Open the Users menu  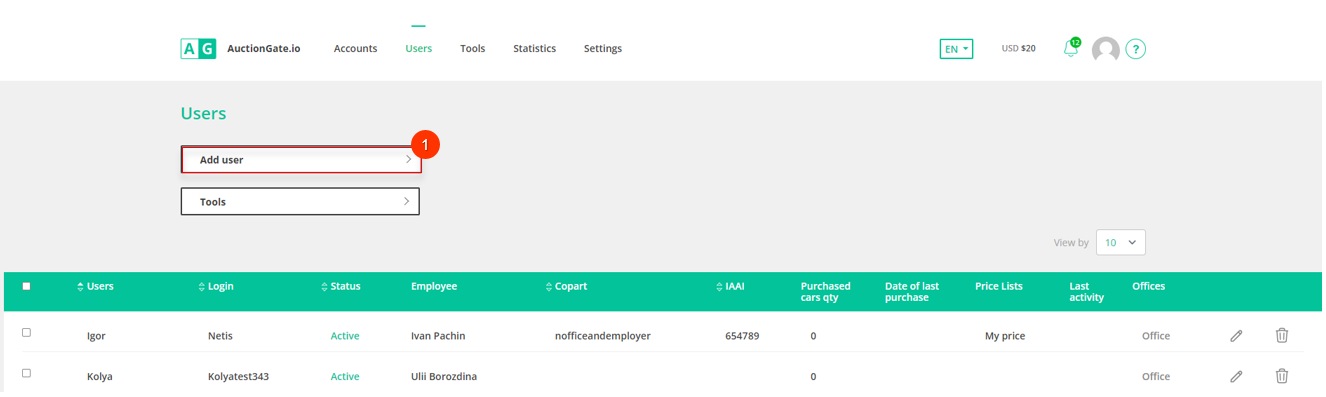(x=419, y=49)
